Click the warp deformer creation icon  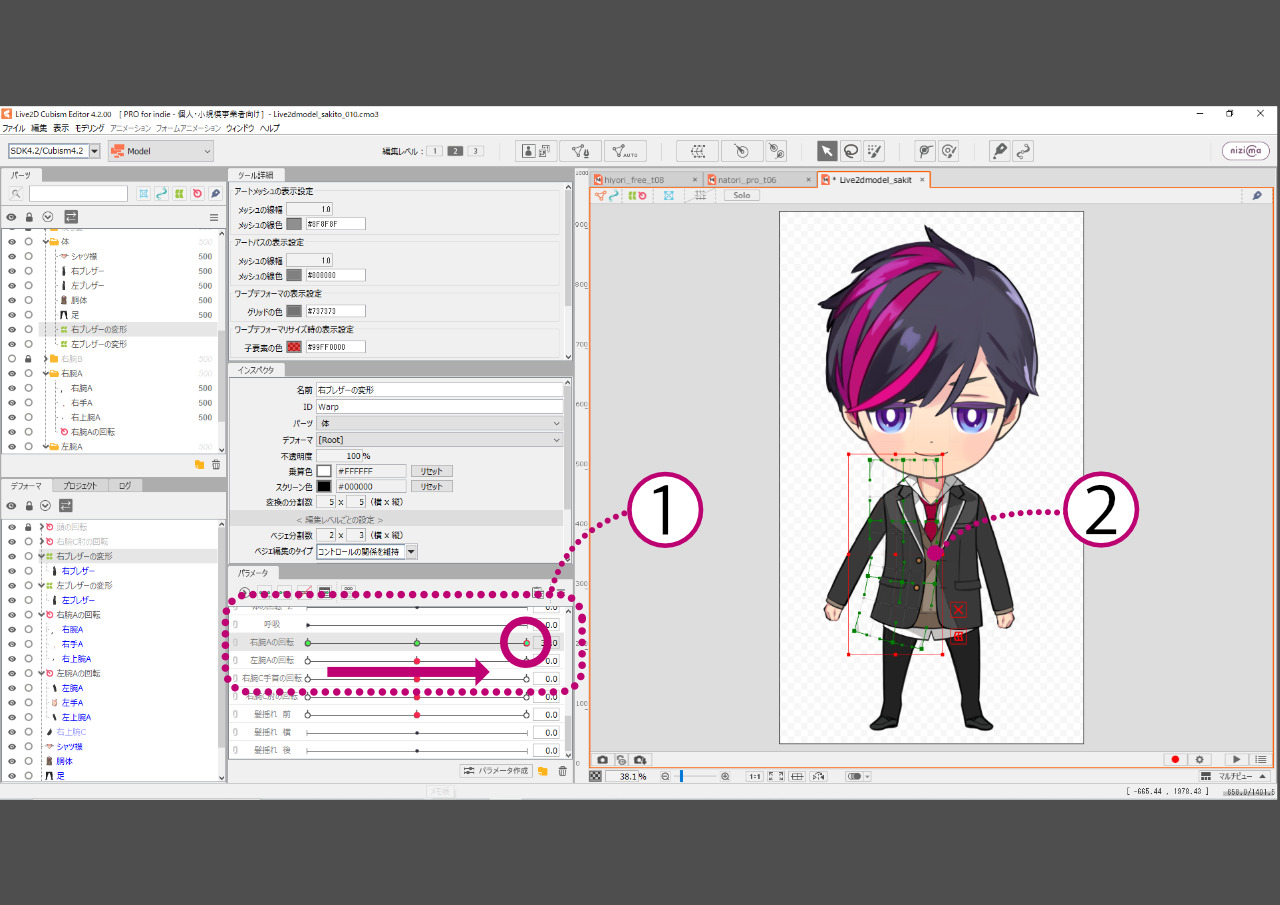(x=697, y=151)
